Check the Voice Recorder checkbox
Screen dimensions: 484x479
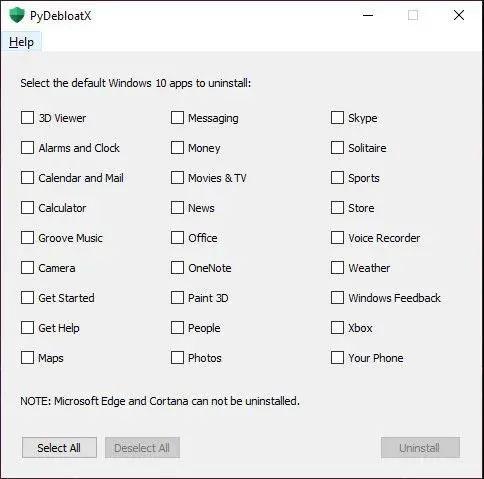coord(337,238)
